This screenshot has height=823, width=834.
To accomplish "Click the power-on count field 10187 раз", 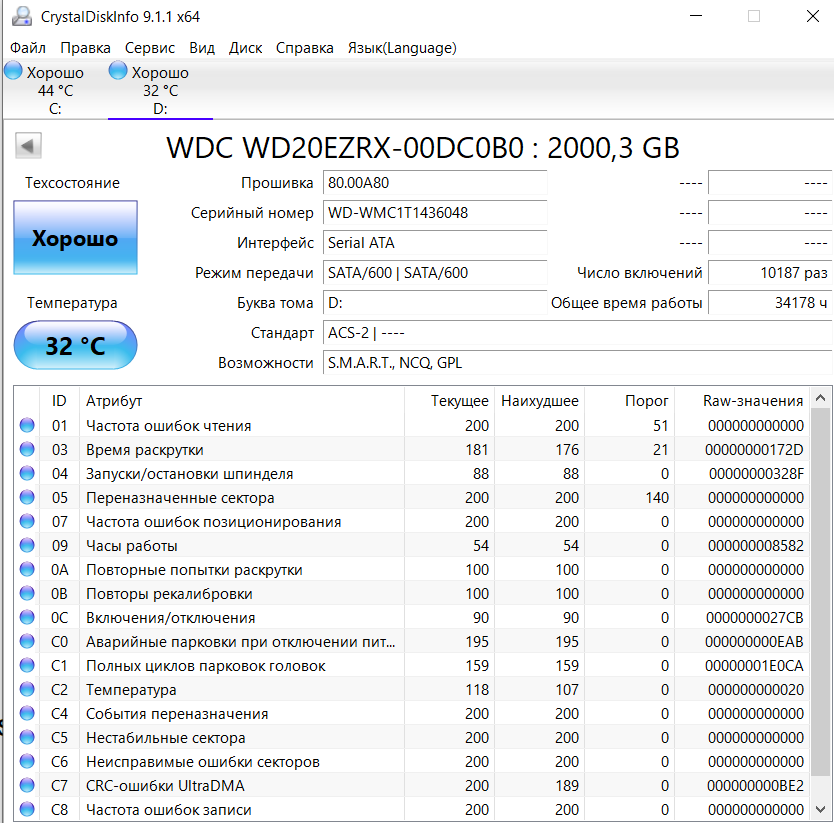I will [x=770, y=272].
